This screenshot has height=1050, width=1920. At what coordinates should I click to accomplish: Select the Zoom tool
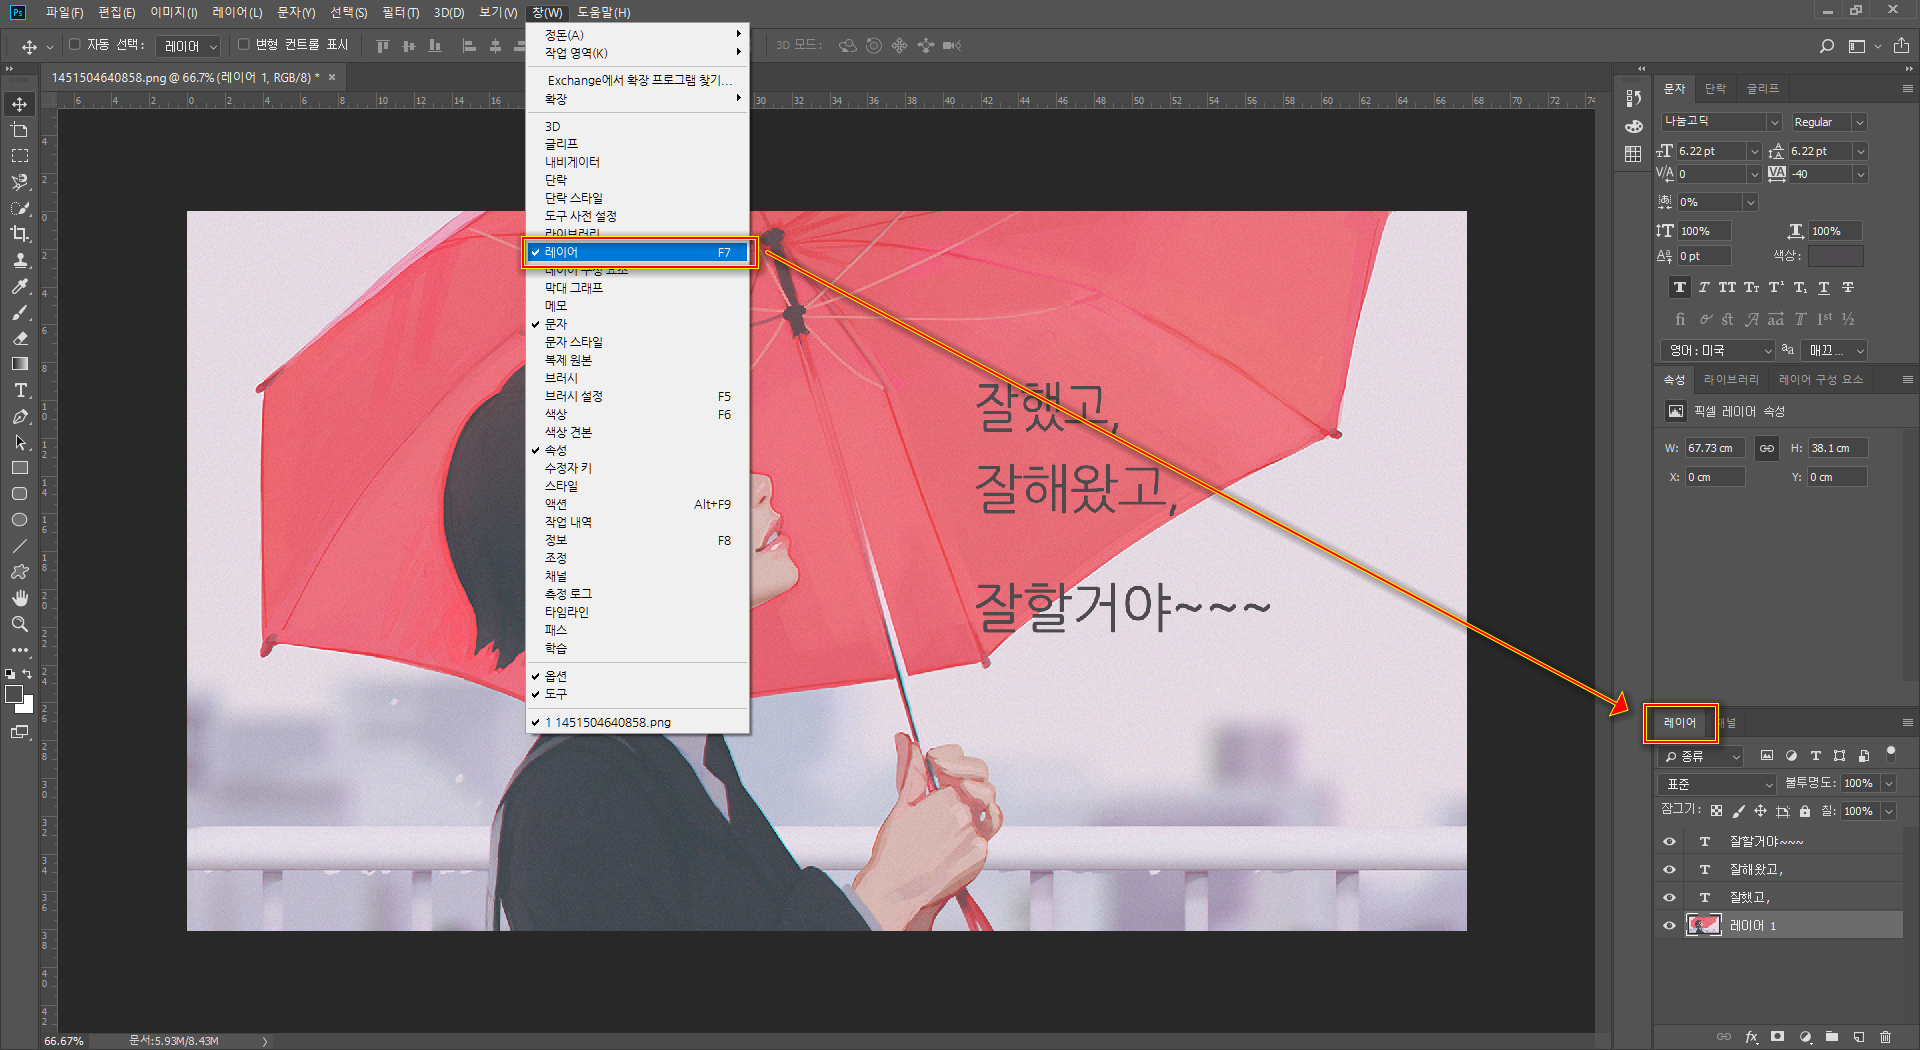(x=19, y=624)
